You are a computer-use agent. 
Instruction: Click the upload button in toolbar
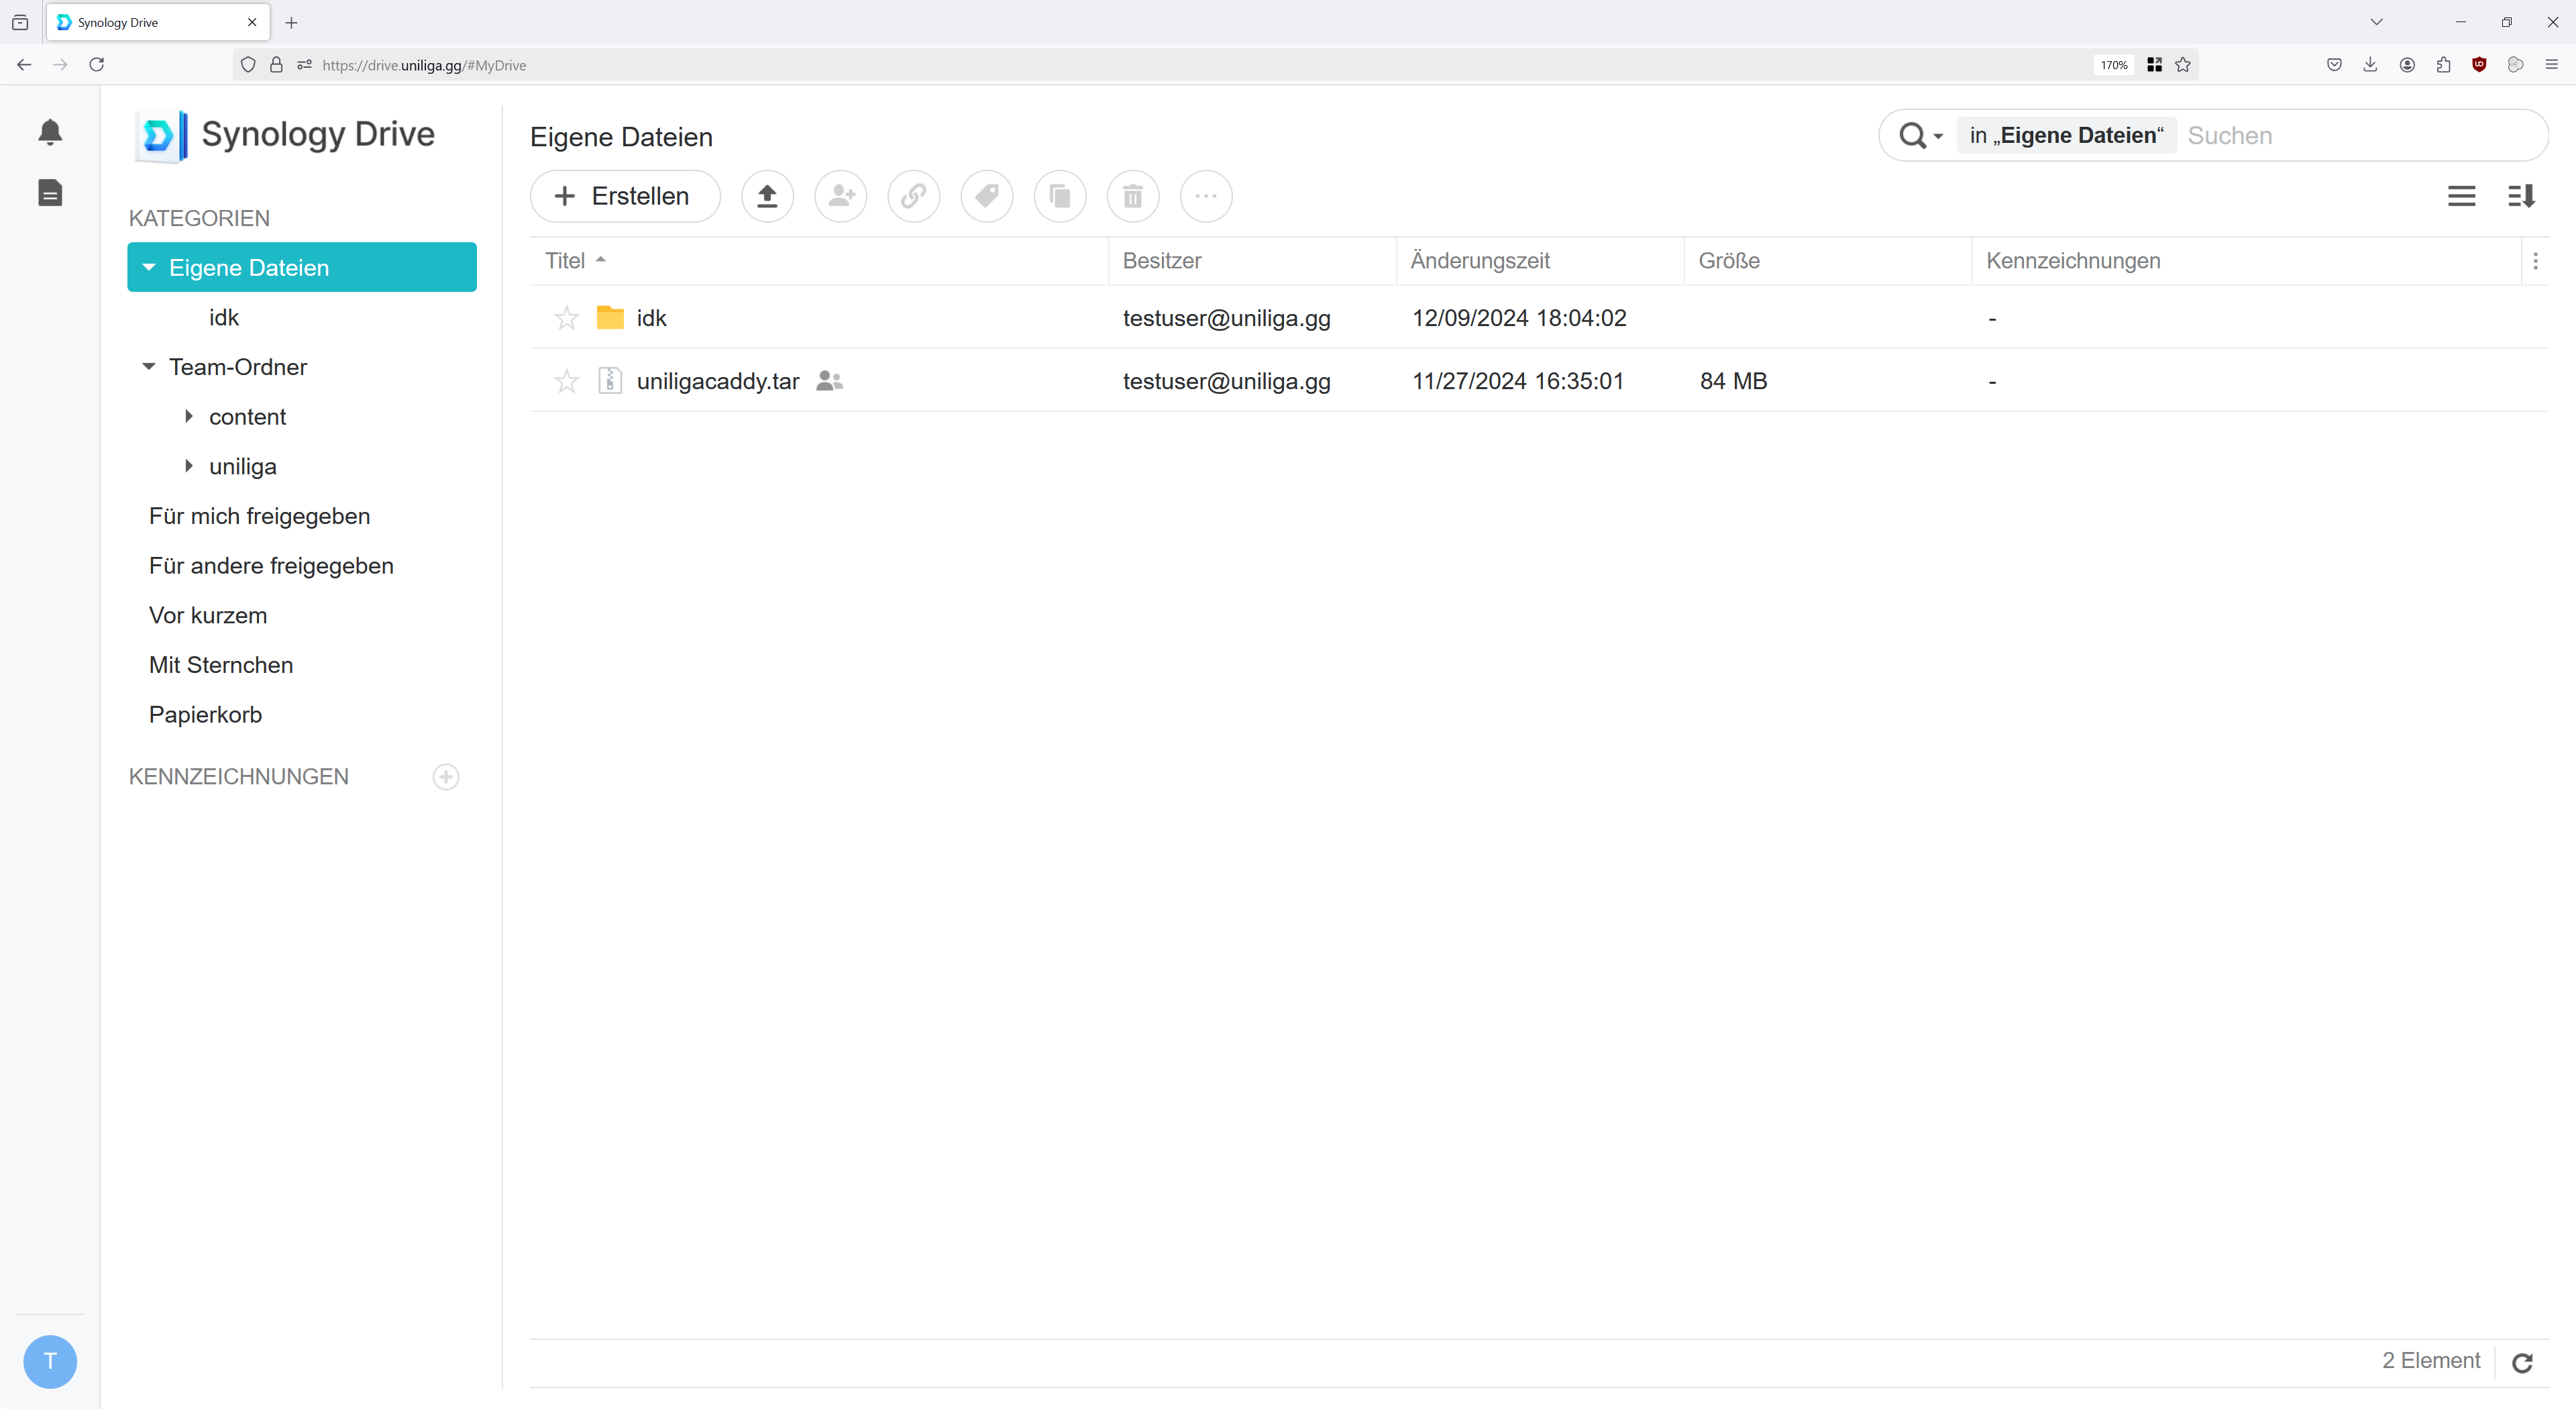pos(767,196)
